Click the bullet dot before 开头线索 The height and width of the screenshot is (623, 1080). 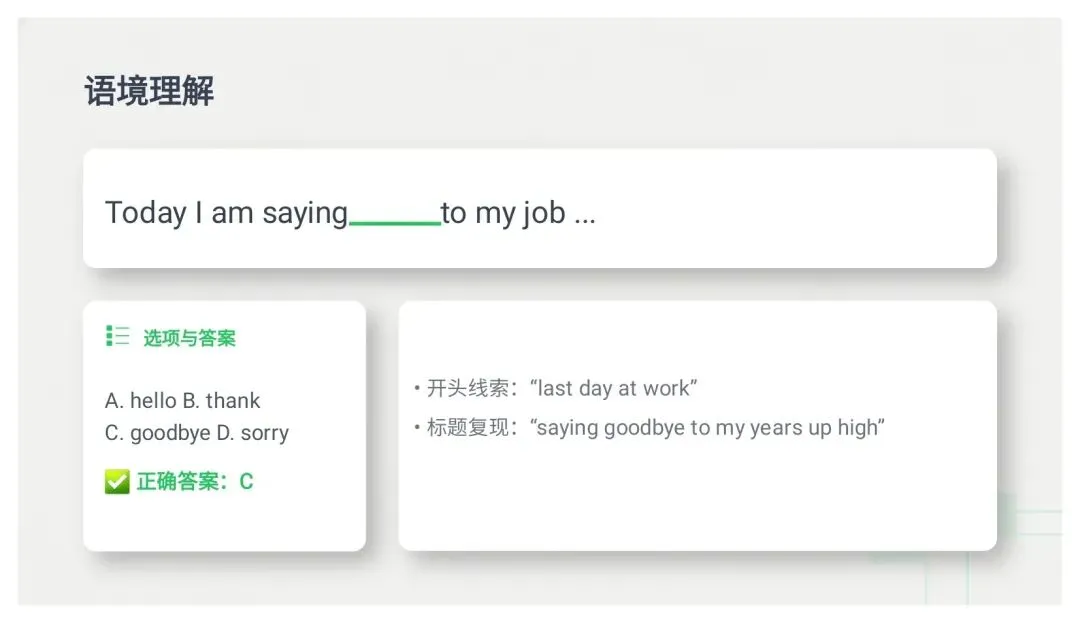click(x=417, y=388)
